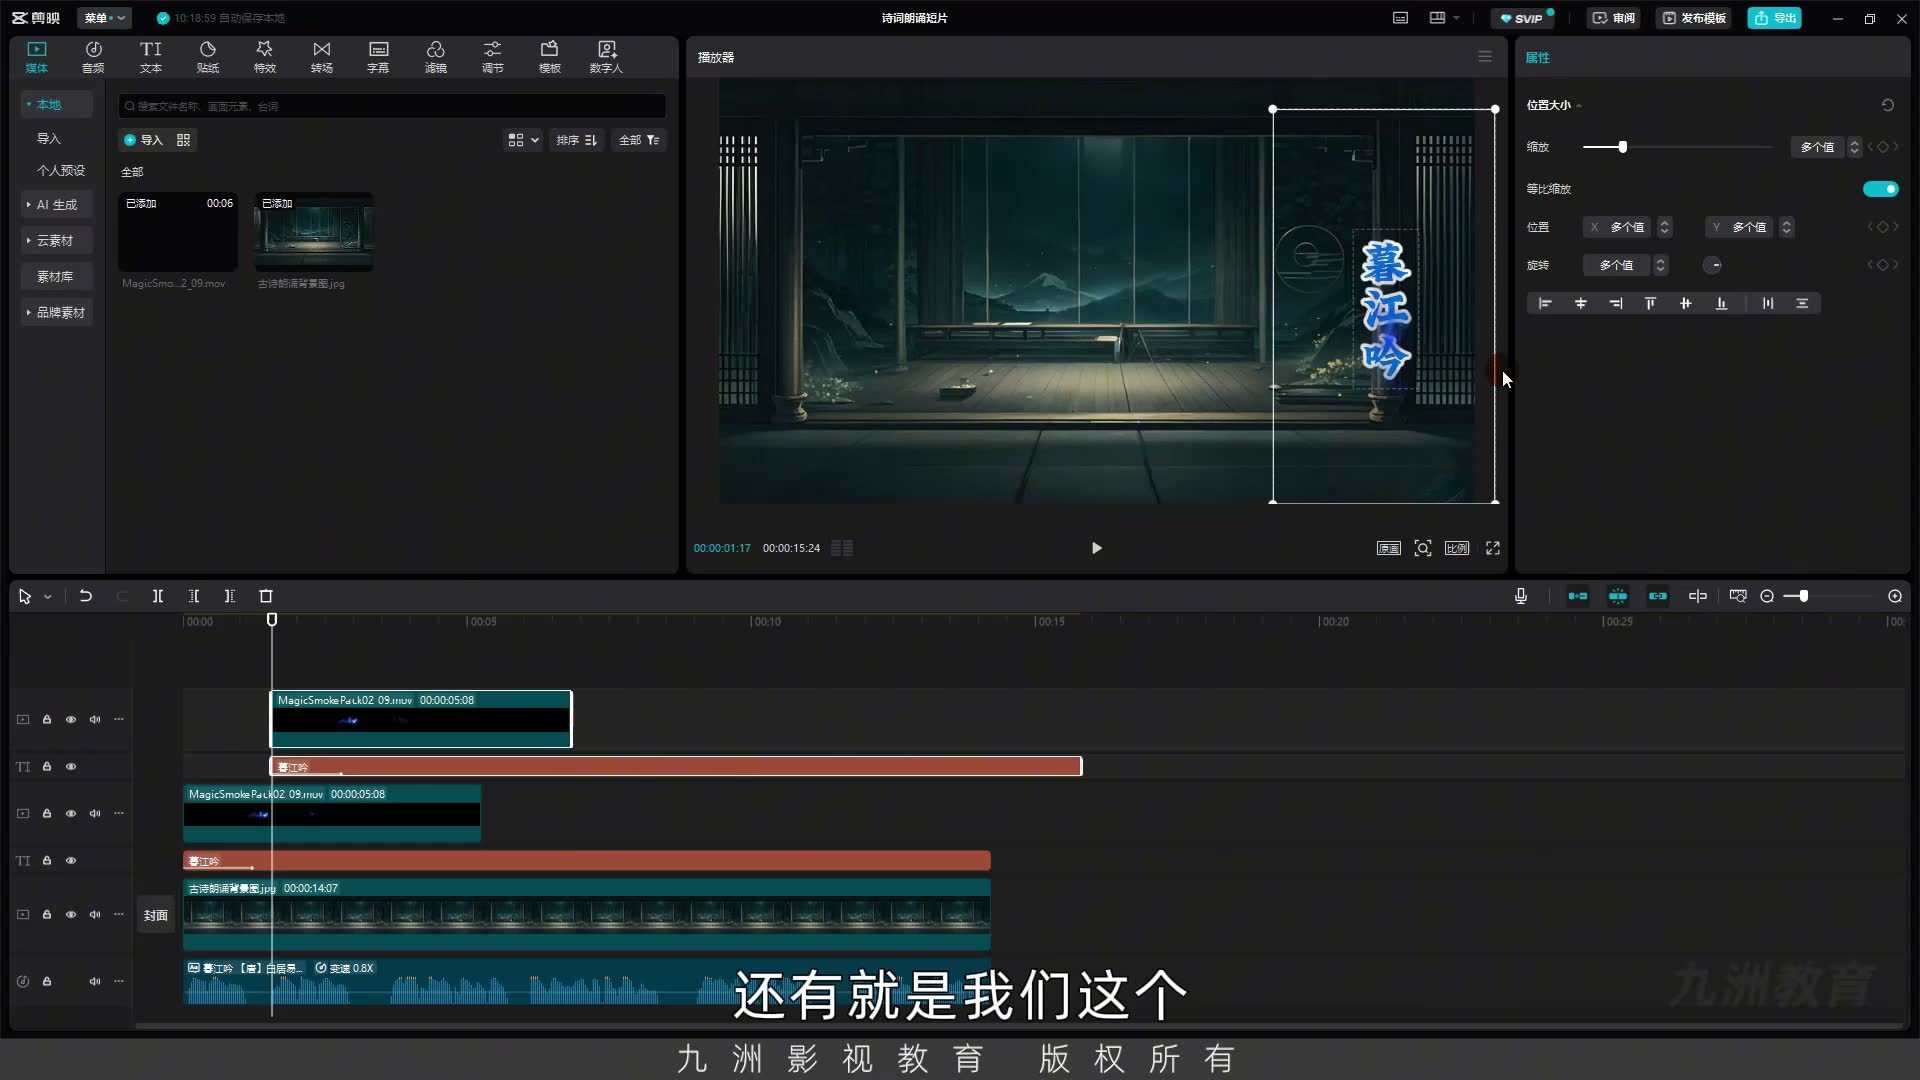The height and width of the screenshot is (1080, 1920).
Task: Click the 比例 aspect ratio button
Action: [x=1457, y=548]
